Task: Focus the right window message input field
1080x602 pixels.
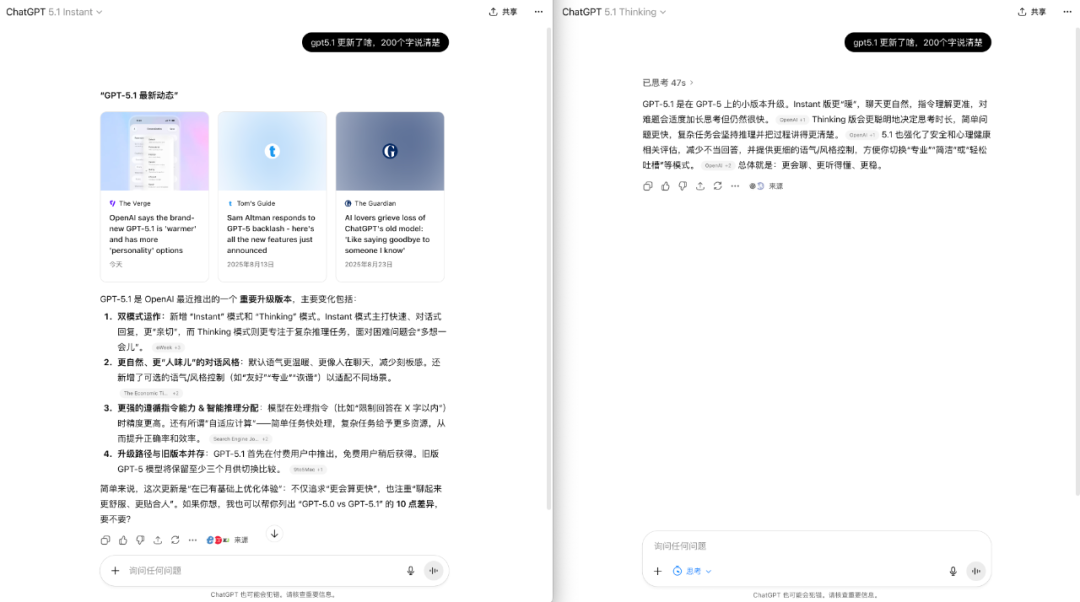Action: 816,546
